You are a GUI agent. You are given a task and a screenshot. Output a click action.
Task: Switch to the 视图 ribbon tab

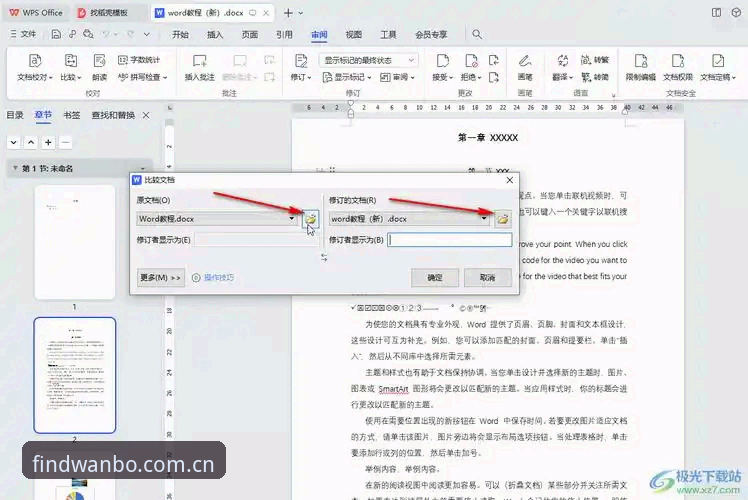[x=353, y=34]
